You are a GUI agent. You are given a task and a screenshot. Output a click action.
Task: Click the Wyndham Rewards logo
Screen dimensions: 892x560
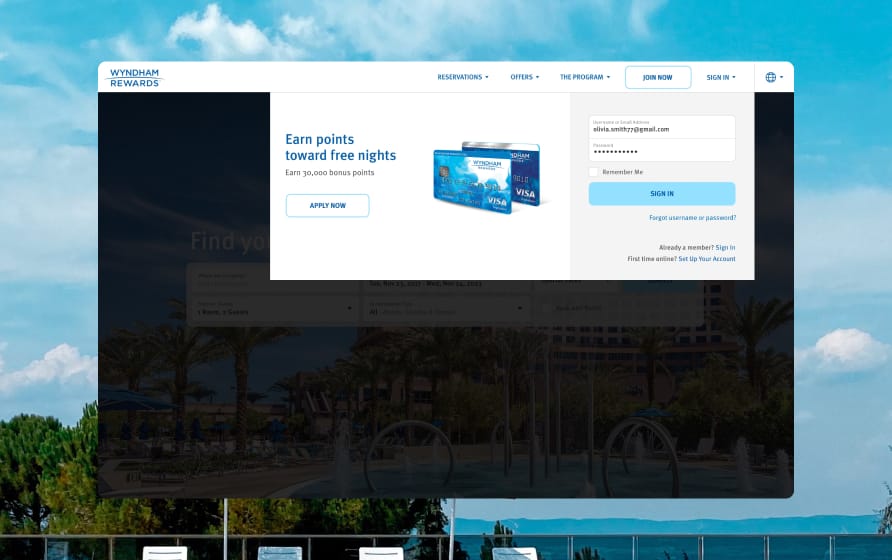point(134,77)
